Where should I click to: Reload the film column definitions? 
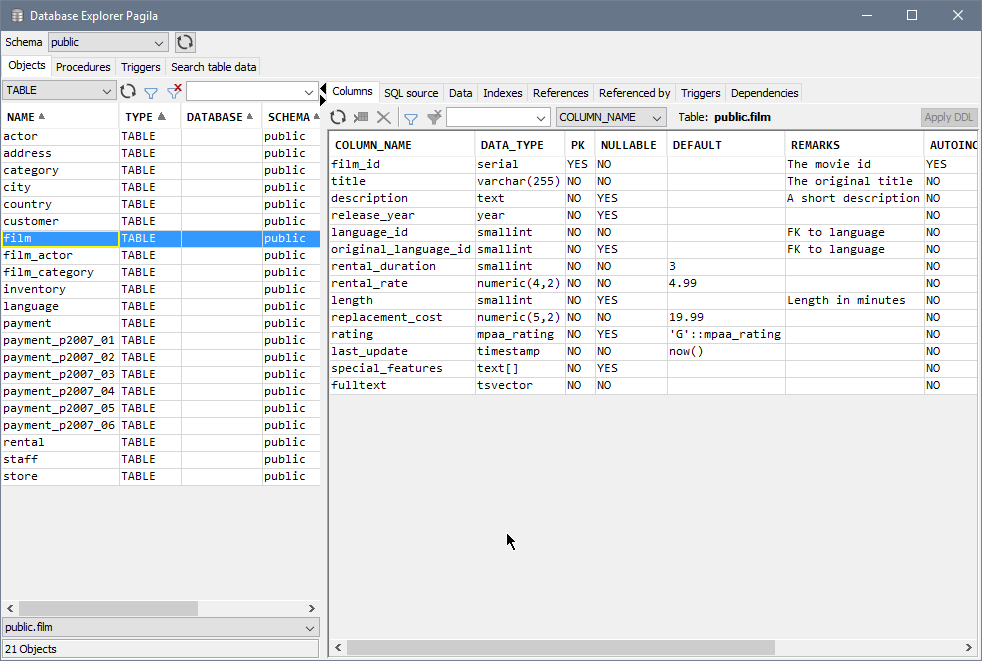pyautogui.click(x=338, y=117)
